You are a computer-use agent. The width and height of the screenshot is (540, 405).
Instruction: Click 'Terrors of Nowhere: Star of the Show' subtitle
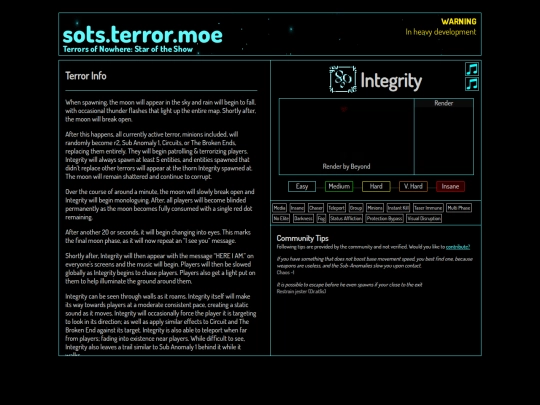[x=128, y=49]
